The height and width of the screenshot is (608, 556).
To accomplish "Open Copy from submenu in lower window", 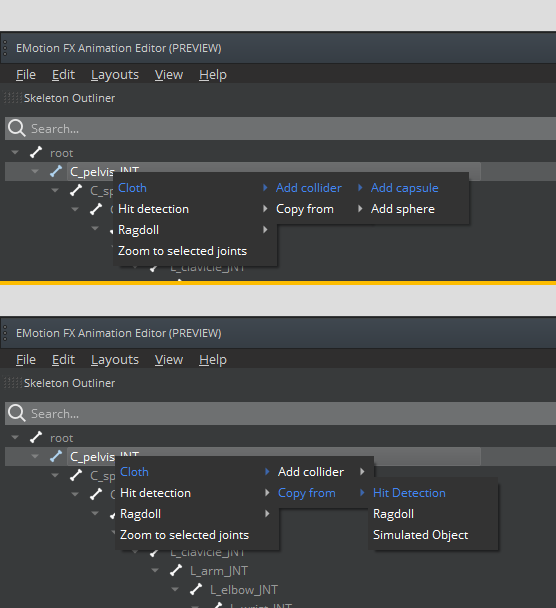I will click(322, 493).
